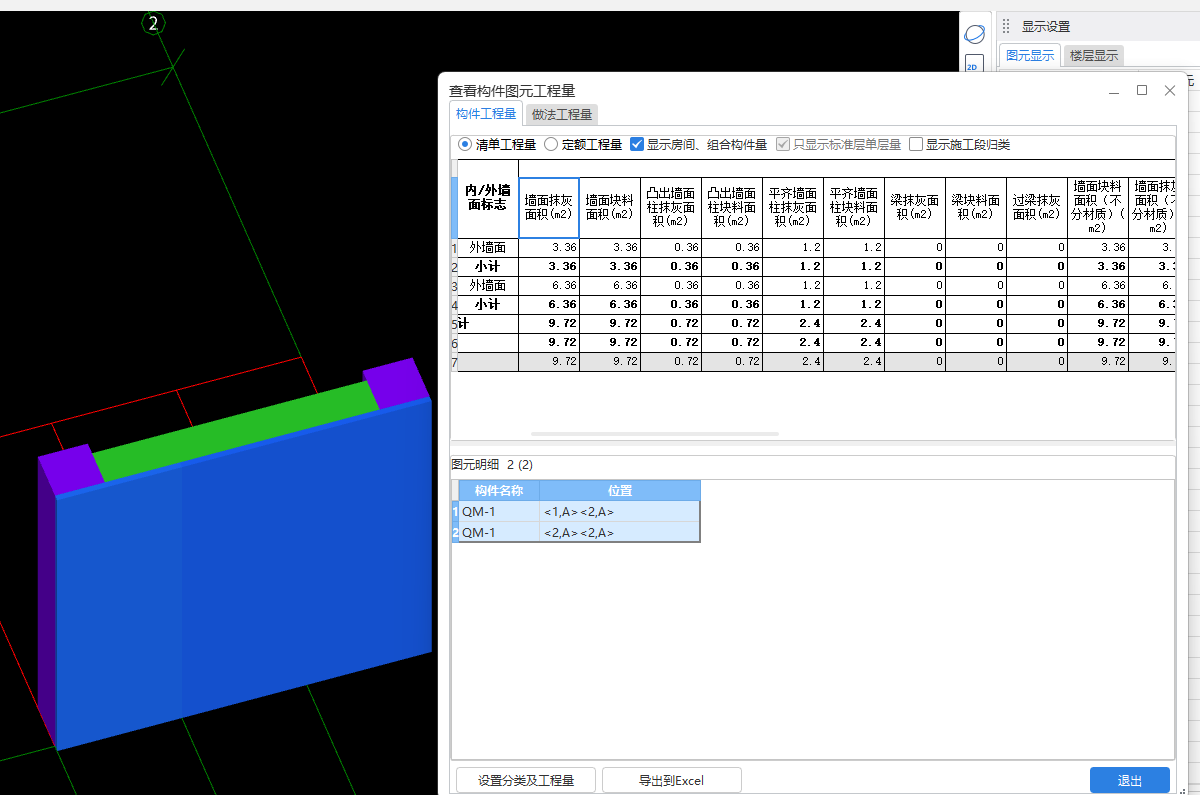Image resolution: width=1200 pixels, height=795 pixels.
Task: Click 位置 header in detail list
Action: pyautogui.click(x=620, y=491)
